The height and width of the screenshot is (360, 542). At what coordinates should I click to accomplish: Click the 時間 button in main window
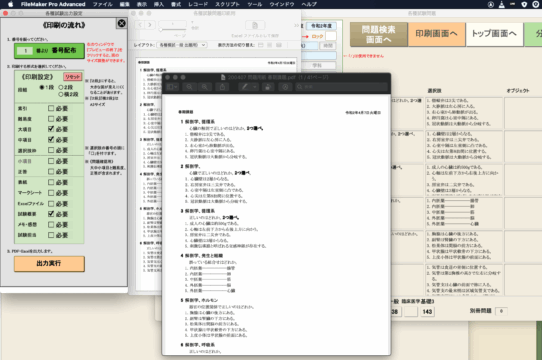click(x=328, y=46)
